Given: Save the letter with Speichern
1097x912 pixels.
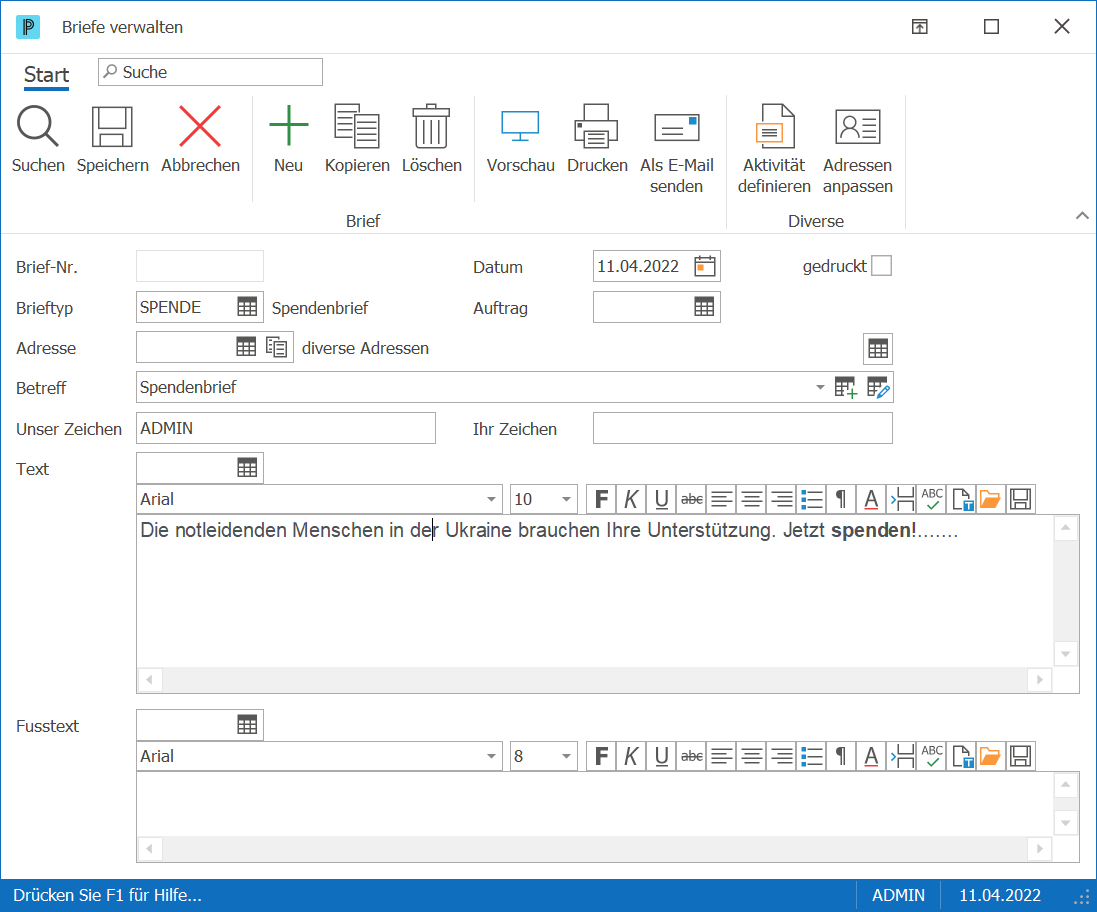Looking at the screenshot, I should pyautogui.click(x=113, y=139).
